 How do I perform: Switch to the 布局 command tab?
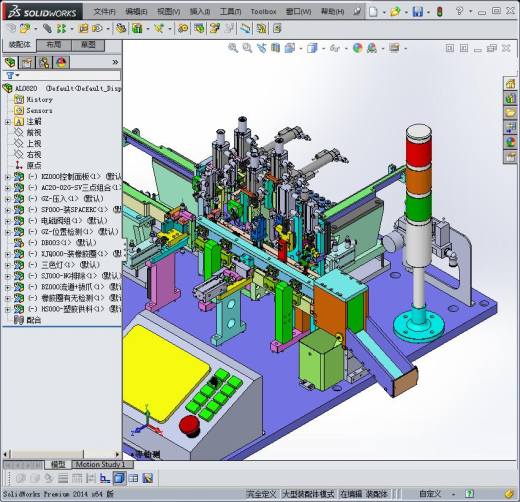click(x=53, y=45)
